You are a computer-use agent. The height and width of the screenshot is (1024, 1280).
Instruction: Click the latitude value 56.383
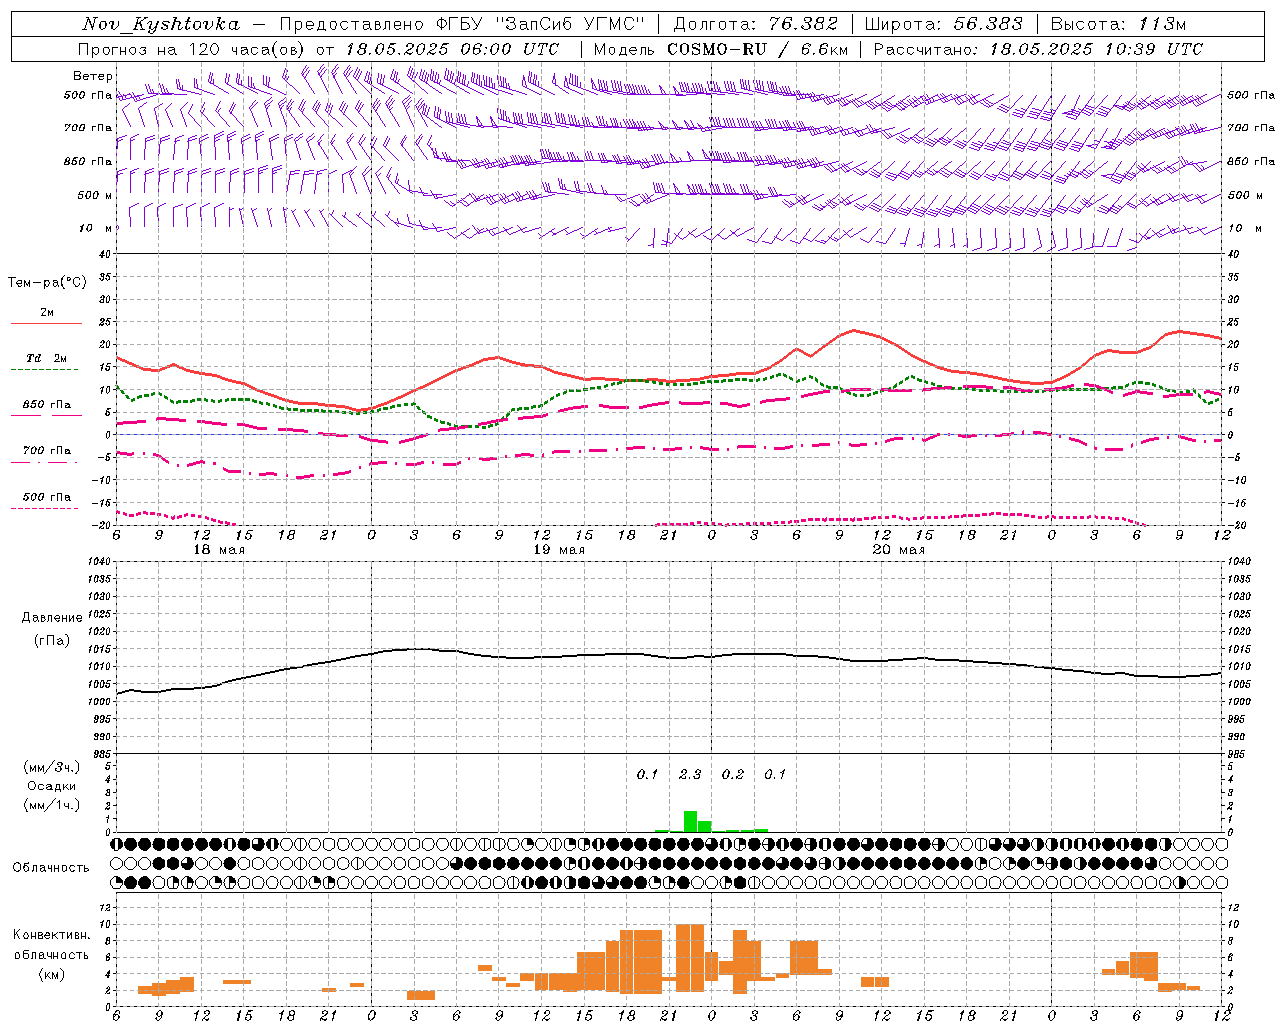tap(988, 24)
